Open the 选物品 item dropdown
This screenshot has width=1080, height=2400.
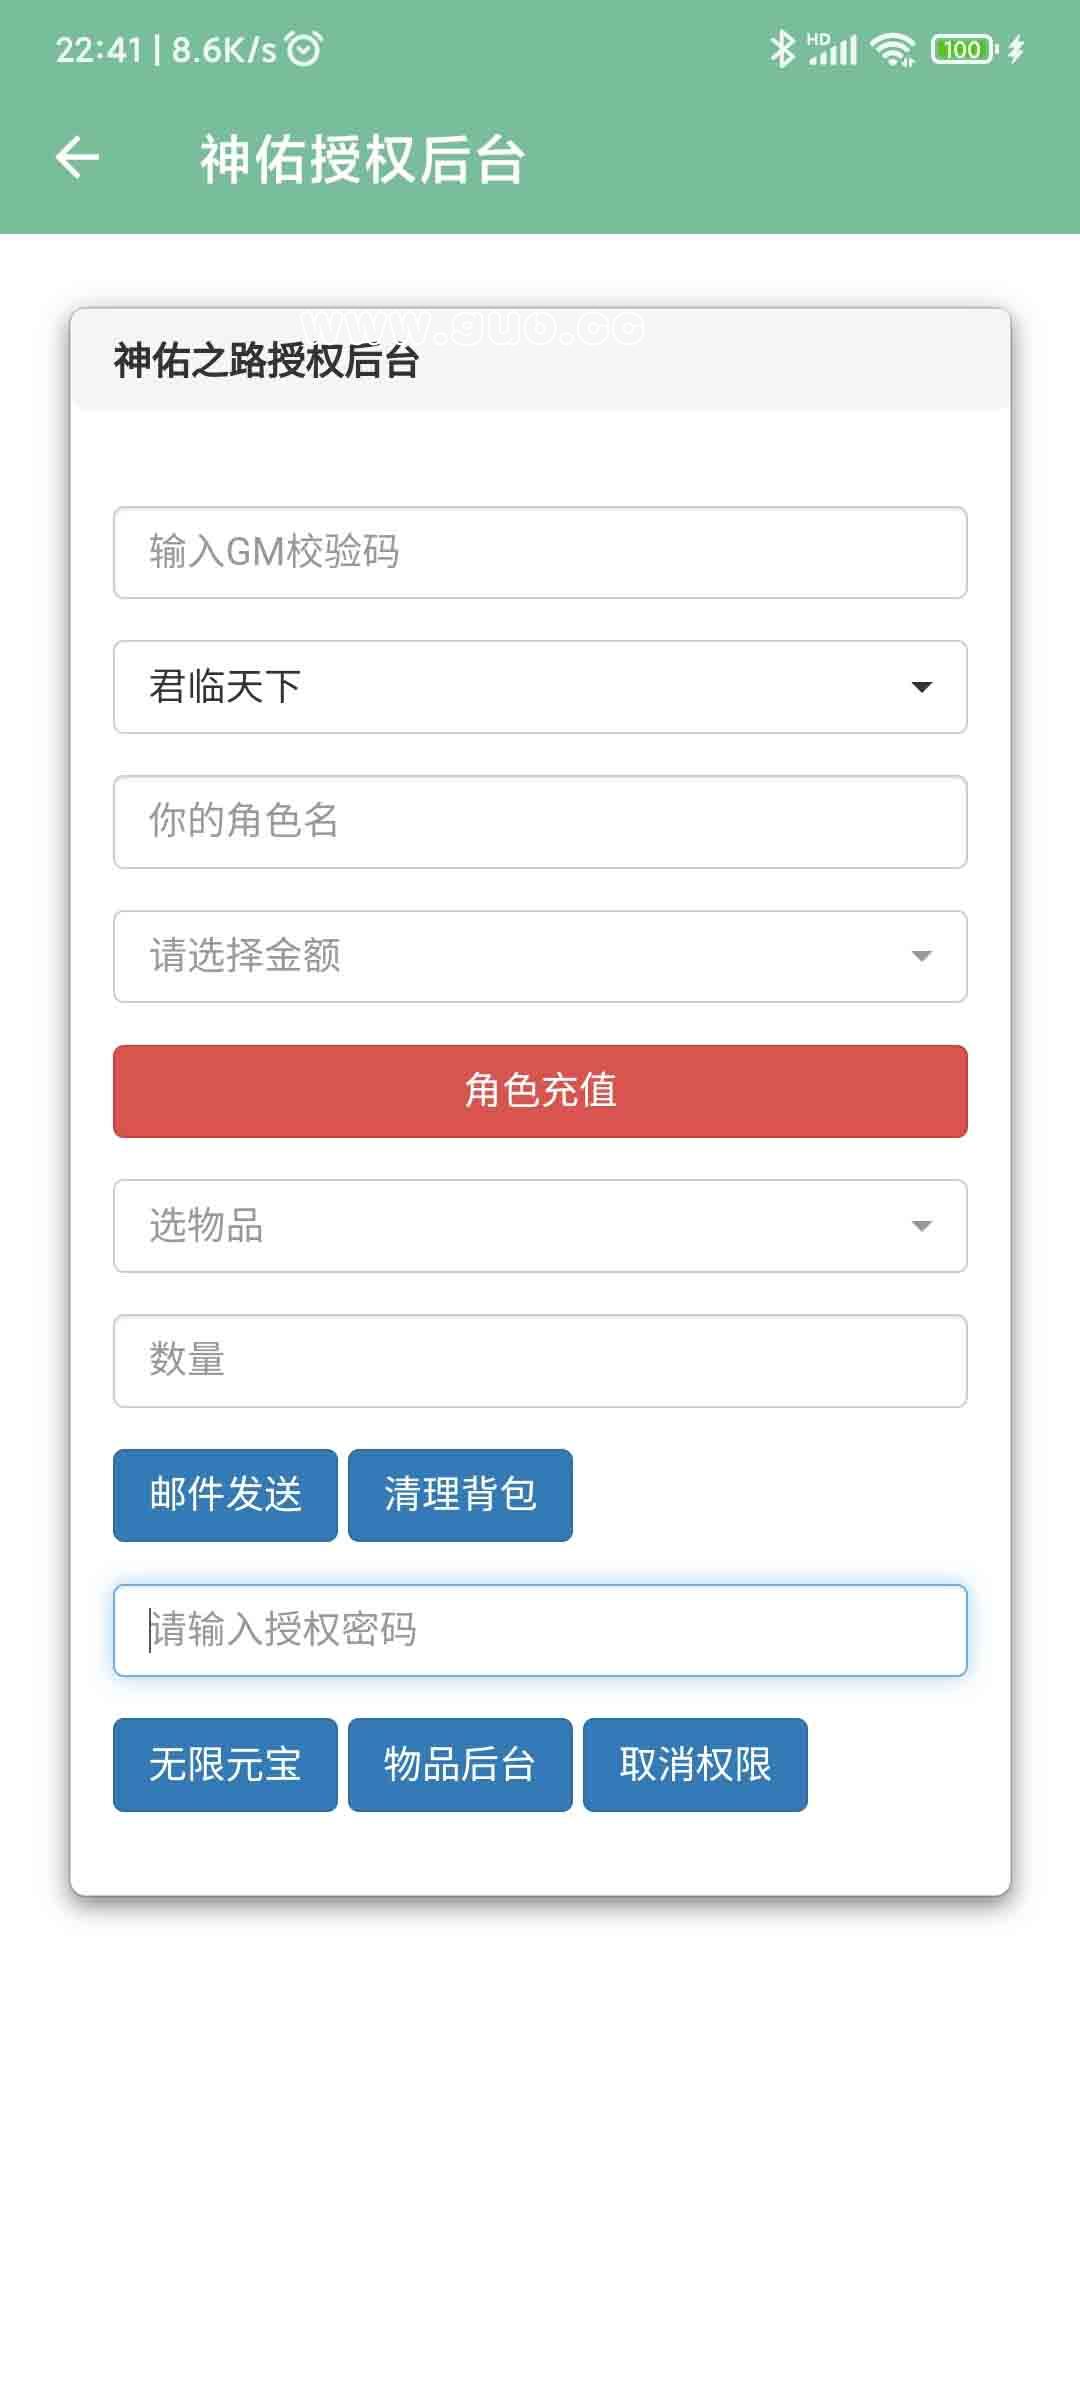(x=540, y=1226)
